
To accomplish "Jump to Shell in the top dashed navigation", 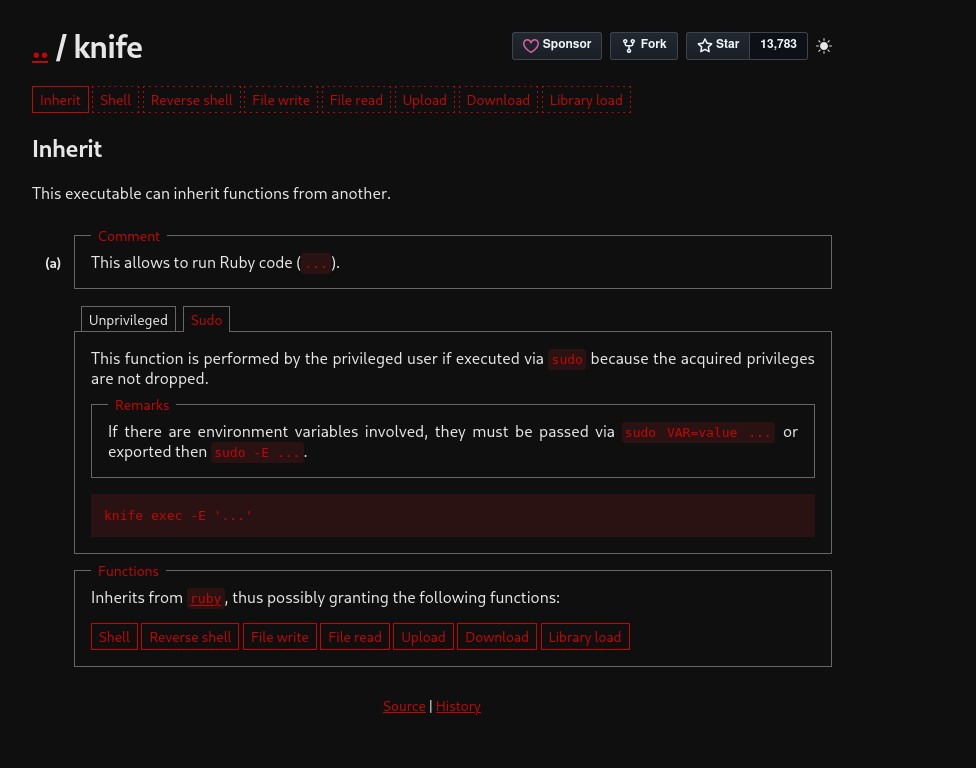I will [x=116, y=100].
